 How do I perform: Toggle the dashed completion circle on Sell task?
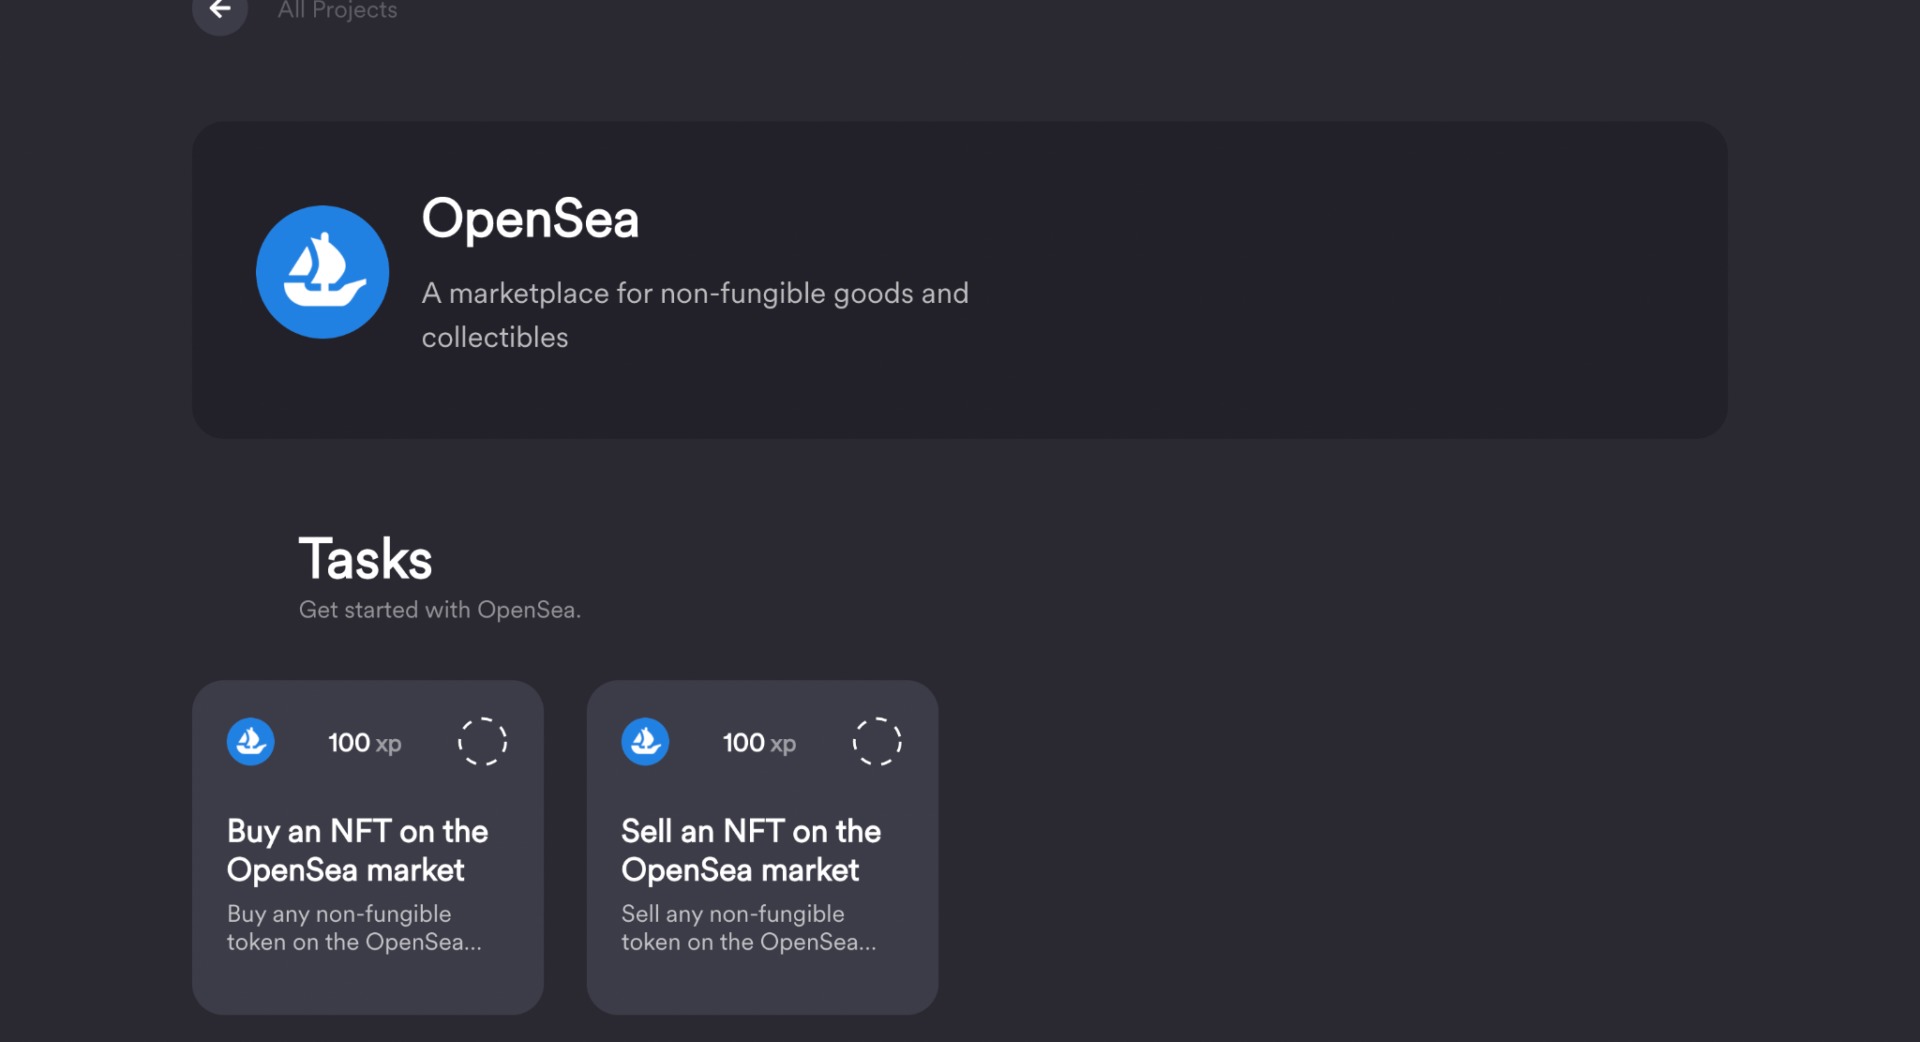pyautogui.click(x=877, y=742)
